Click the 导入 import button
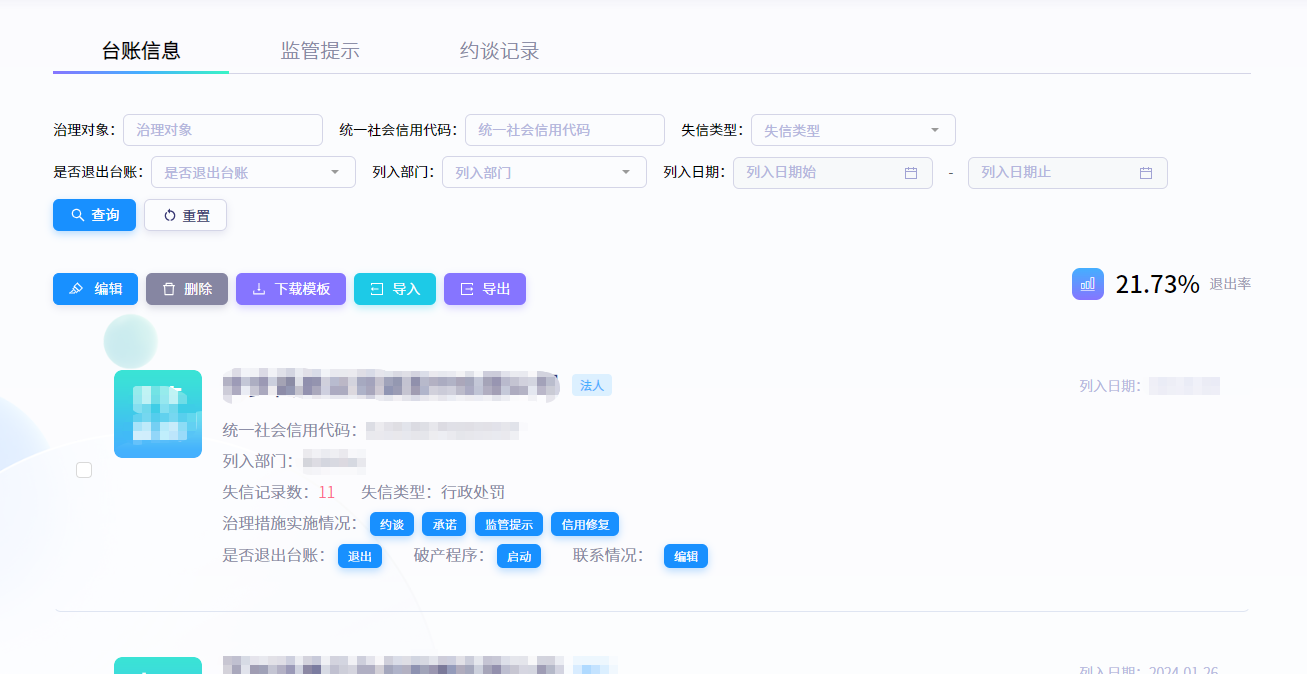Screen dimensions: 1307x674 pyautogui.click(x=394, y=289)
